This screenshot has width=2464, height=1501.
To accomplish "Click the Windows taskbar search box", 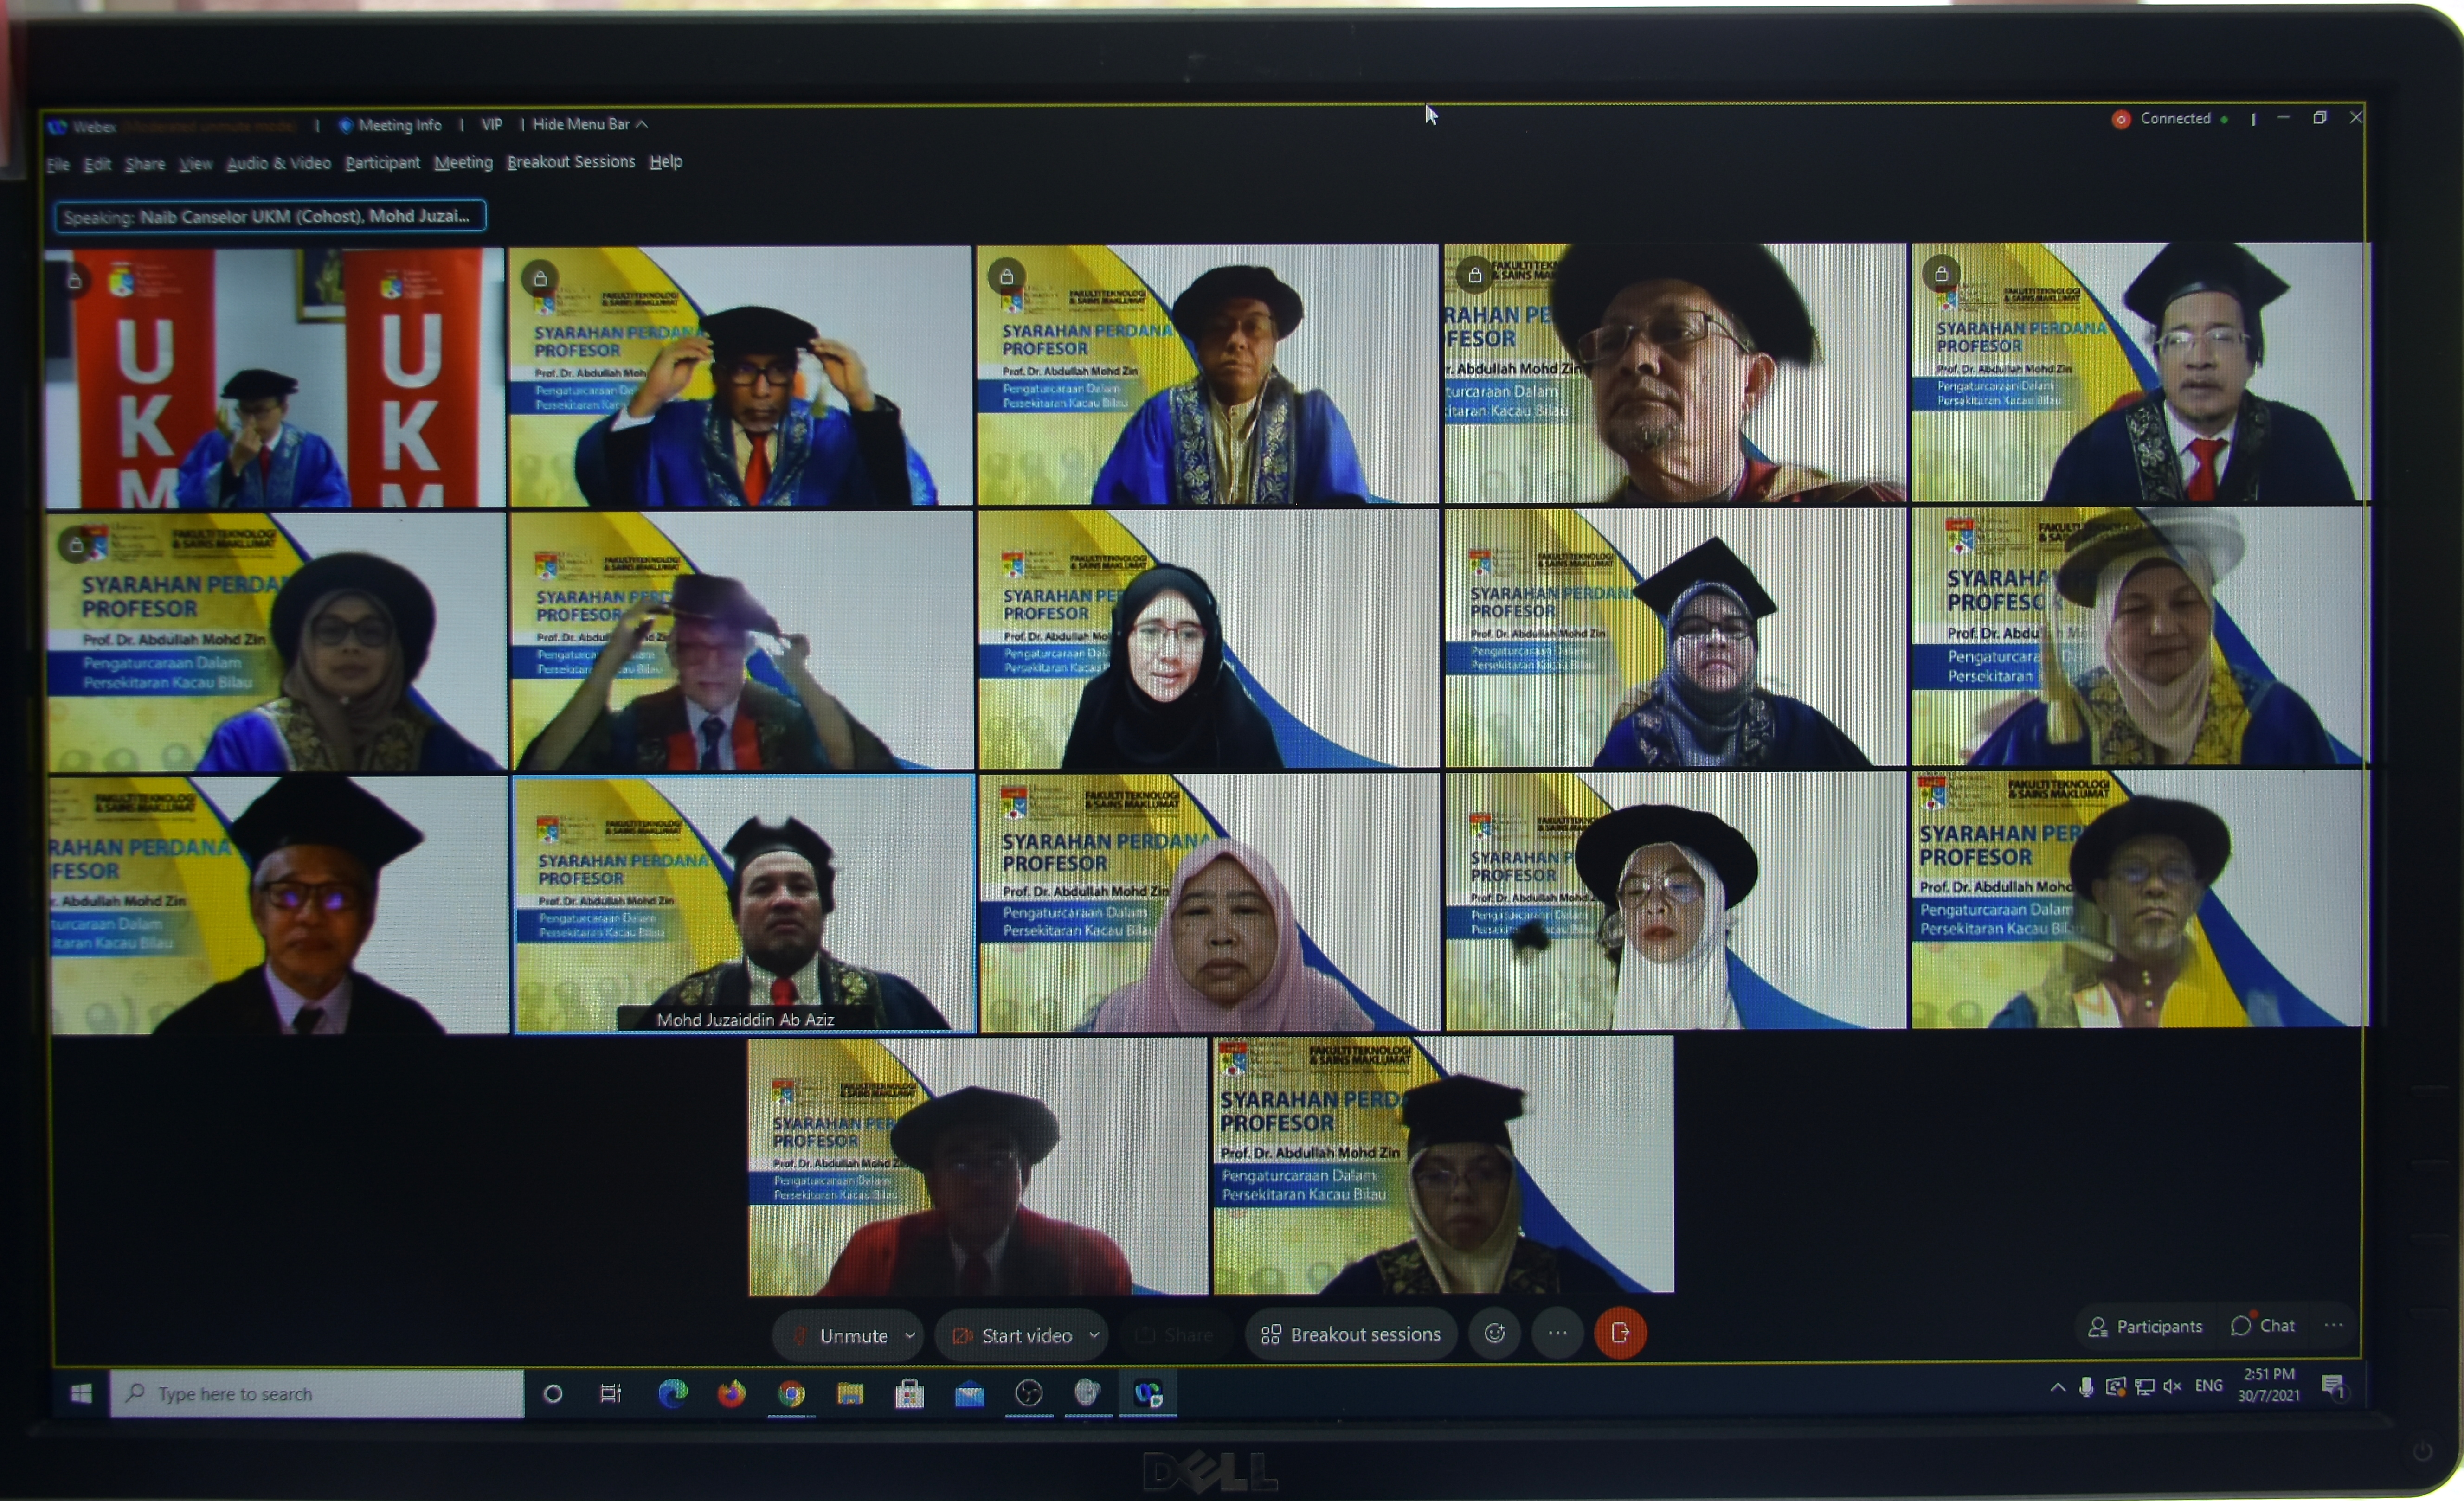I will click(x=316, y=1394).
